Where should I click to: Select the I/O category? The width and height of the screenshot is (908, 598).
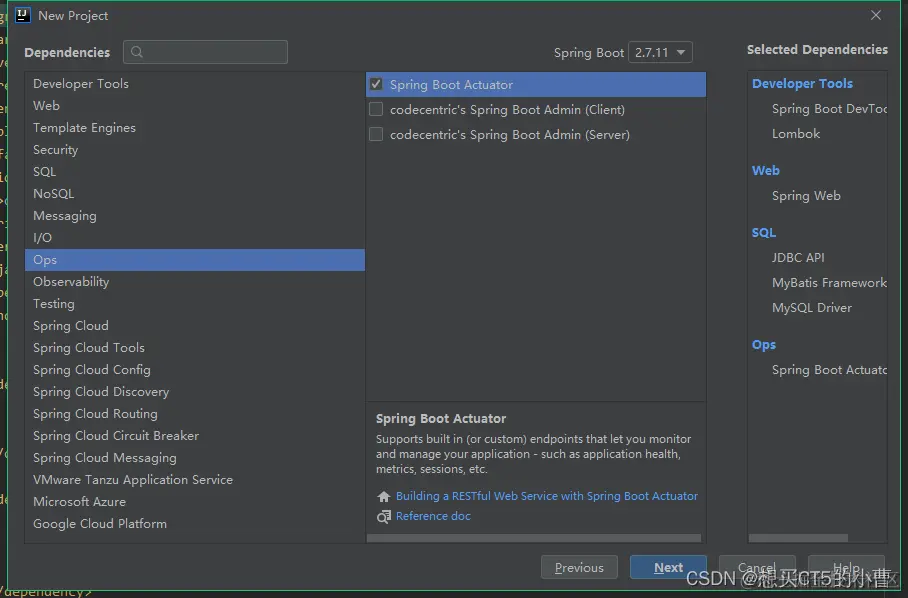click(x=195, y=238)
